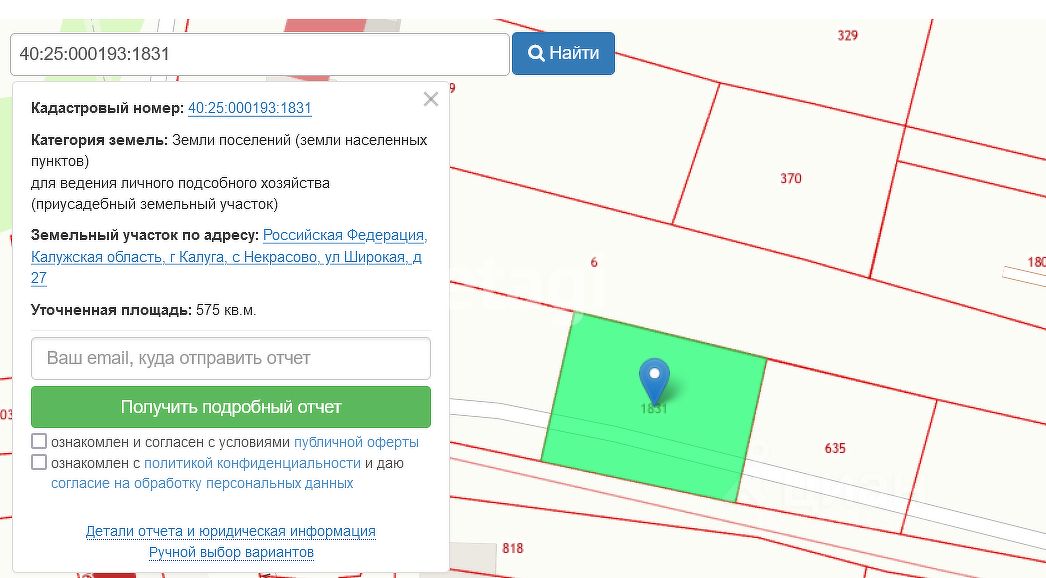Tick the privacy policy consent checkbox
The width and height of the screenshot is (1046, 578).
[x=39, y=462]
